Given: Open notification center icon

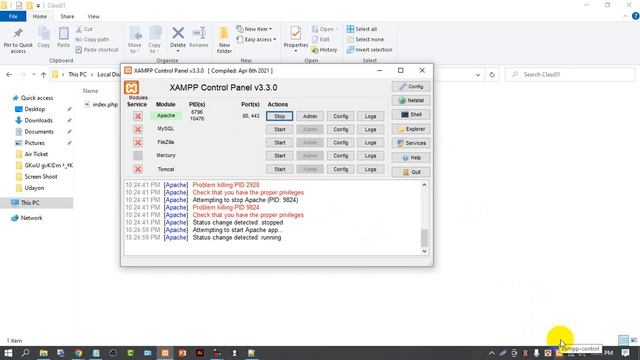Looking at the screenshot, I should point(625,353).
